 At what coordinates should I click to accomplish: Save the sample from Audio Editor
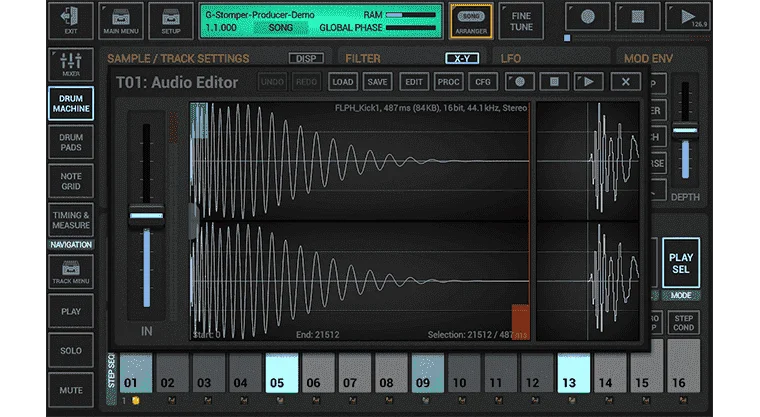(x=377, y=82)
